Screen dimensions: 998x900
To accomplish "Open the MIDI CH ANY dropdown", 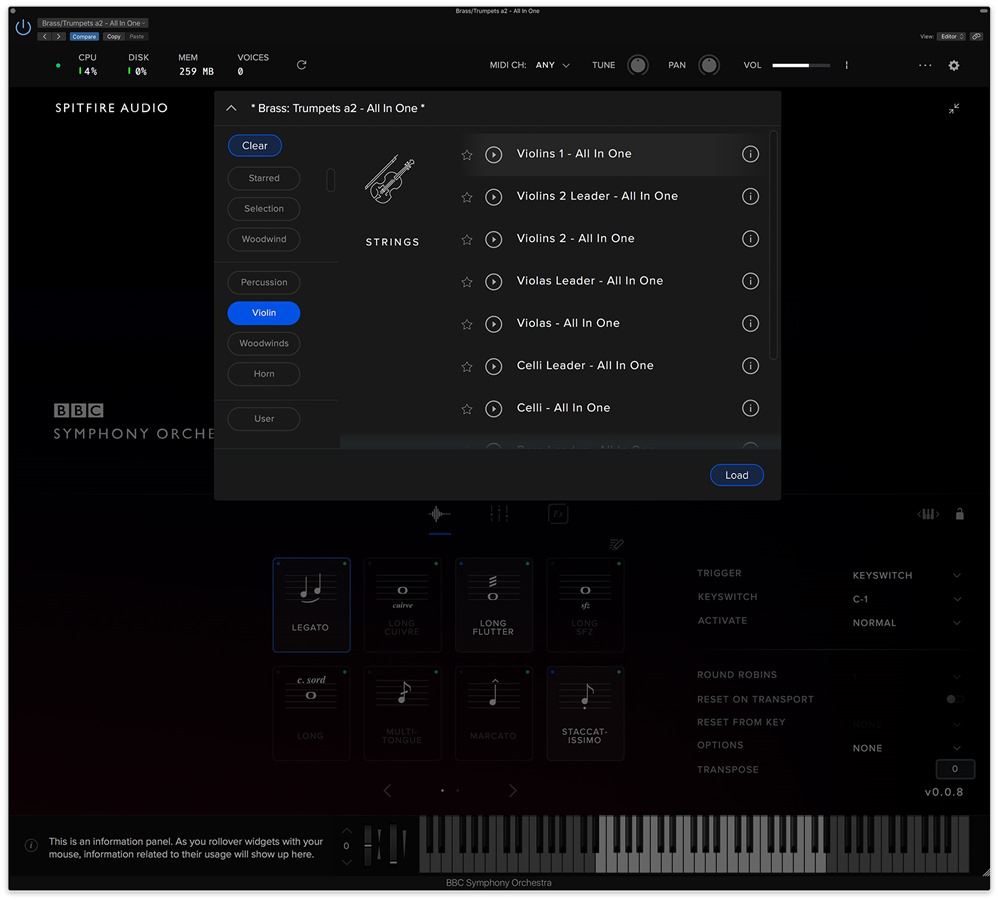I will pos(552,65).
